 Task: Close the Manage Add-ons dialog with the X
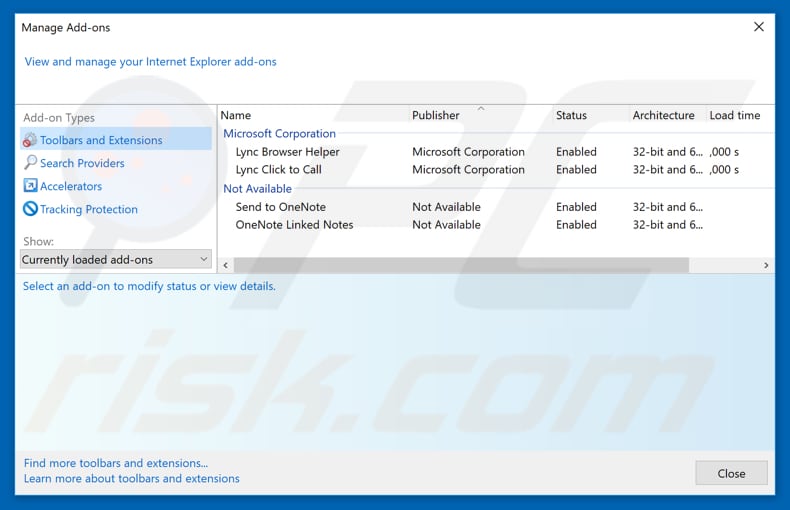point(759,27)
